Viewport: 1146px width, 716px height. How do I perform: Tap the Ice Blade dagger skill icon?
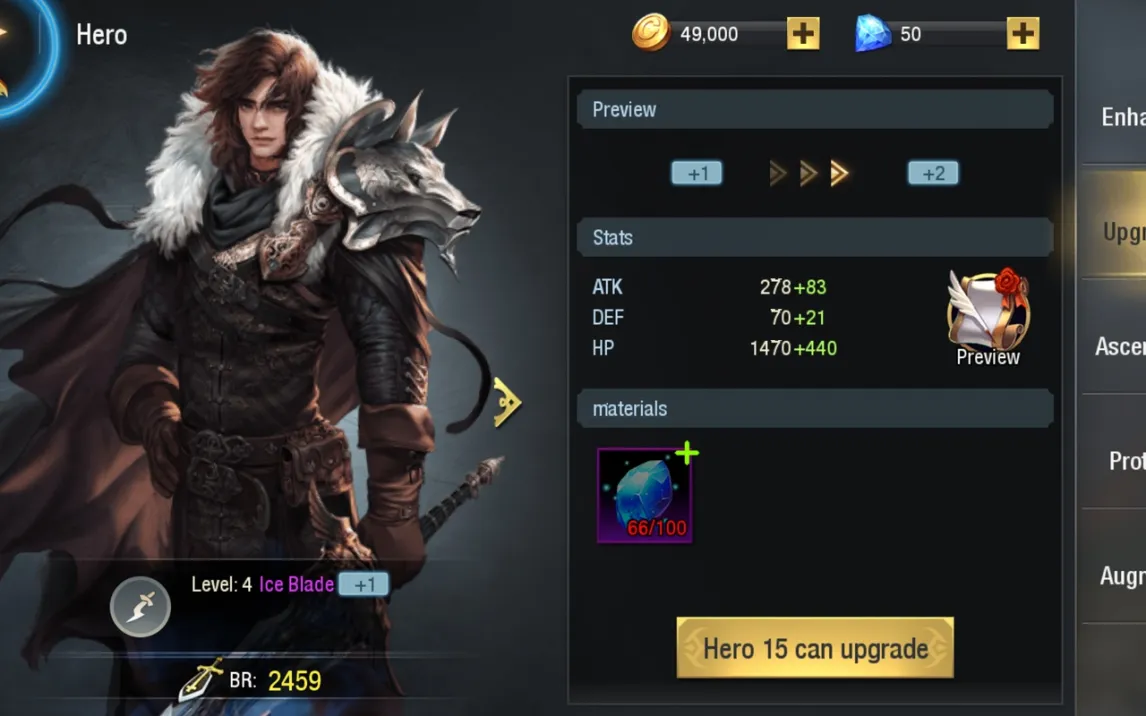click(140, 606)
